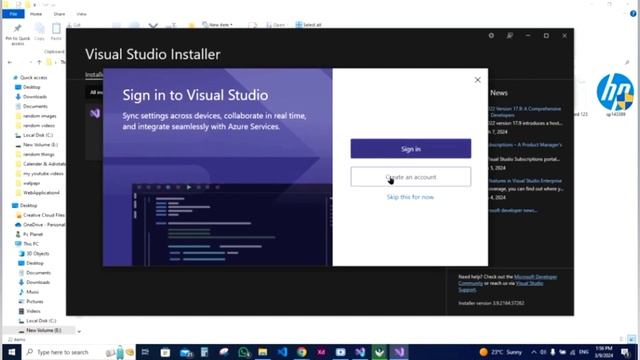The image size is (640, 360).
Task: Click Pin to Quick access icon
Action: click(x=18, y=34)
